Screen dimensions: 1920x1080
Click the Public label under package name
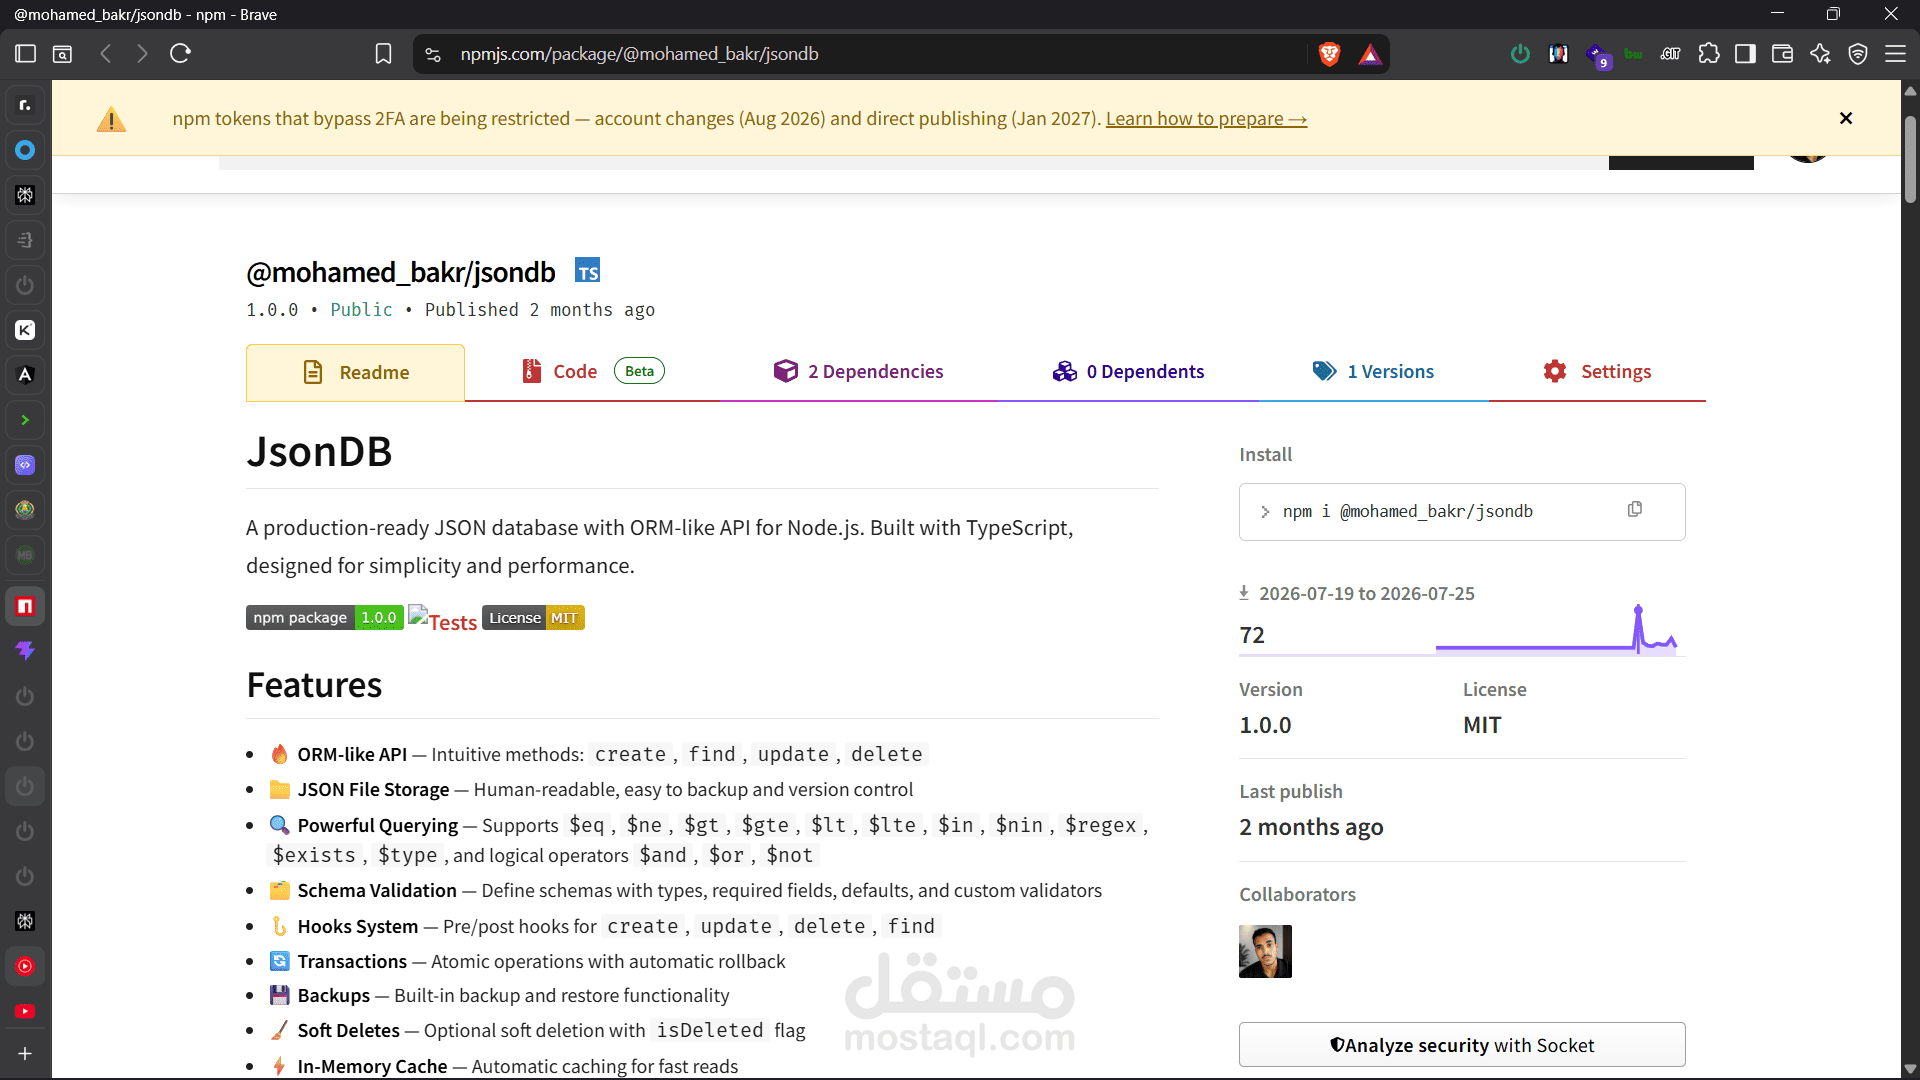coord(361,310)
